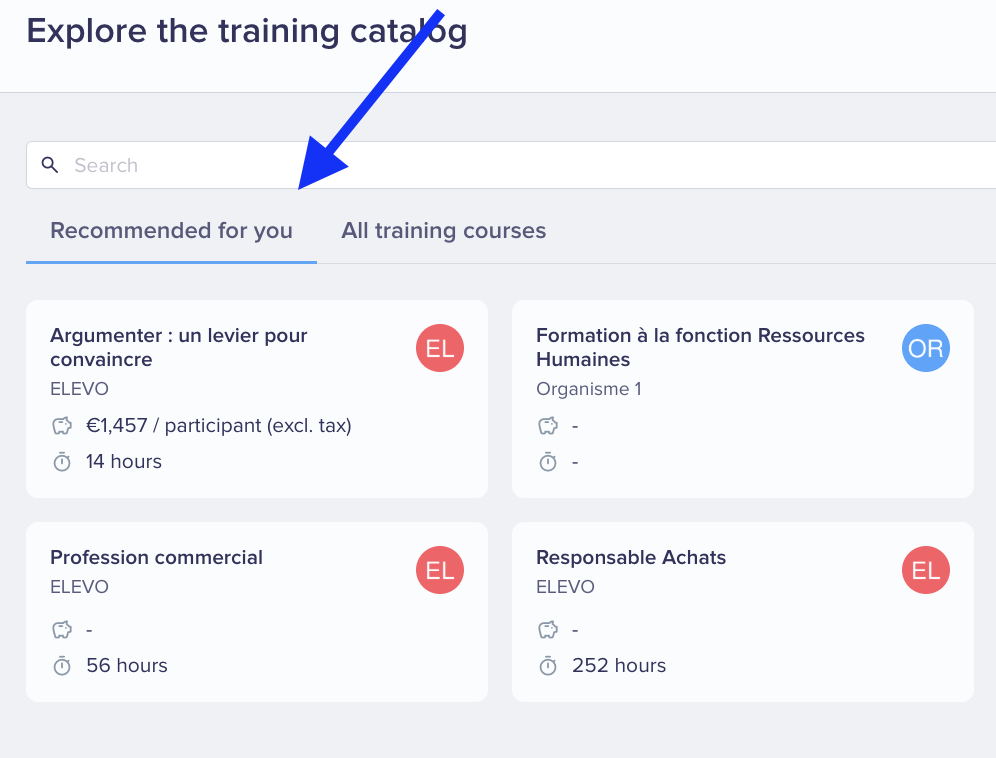This screenshot has height=758, width=996.
Task: Click stopwatch icon beside 14 hours
Action: [x=62, y=462]
